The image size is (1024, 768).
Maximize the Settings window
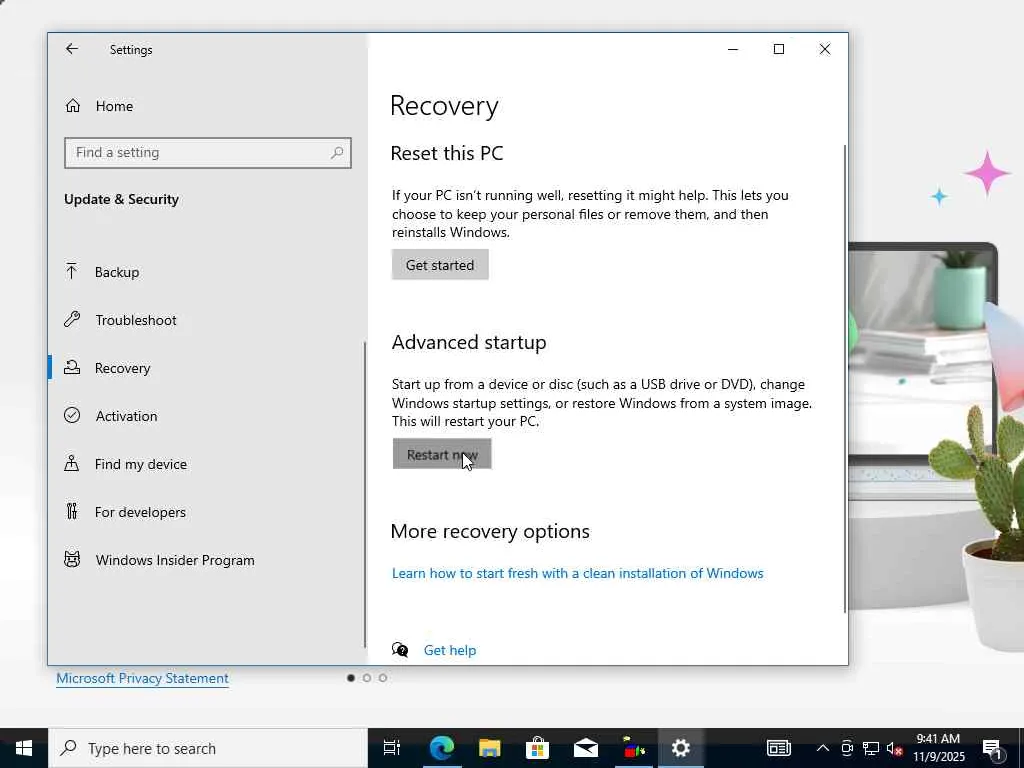[x=778, y=49]
